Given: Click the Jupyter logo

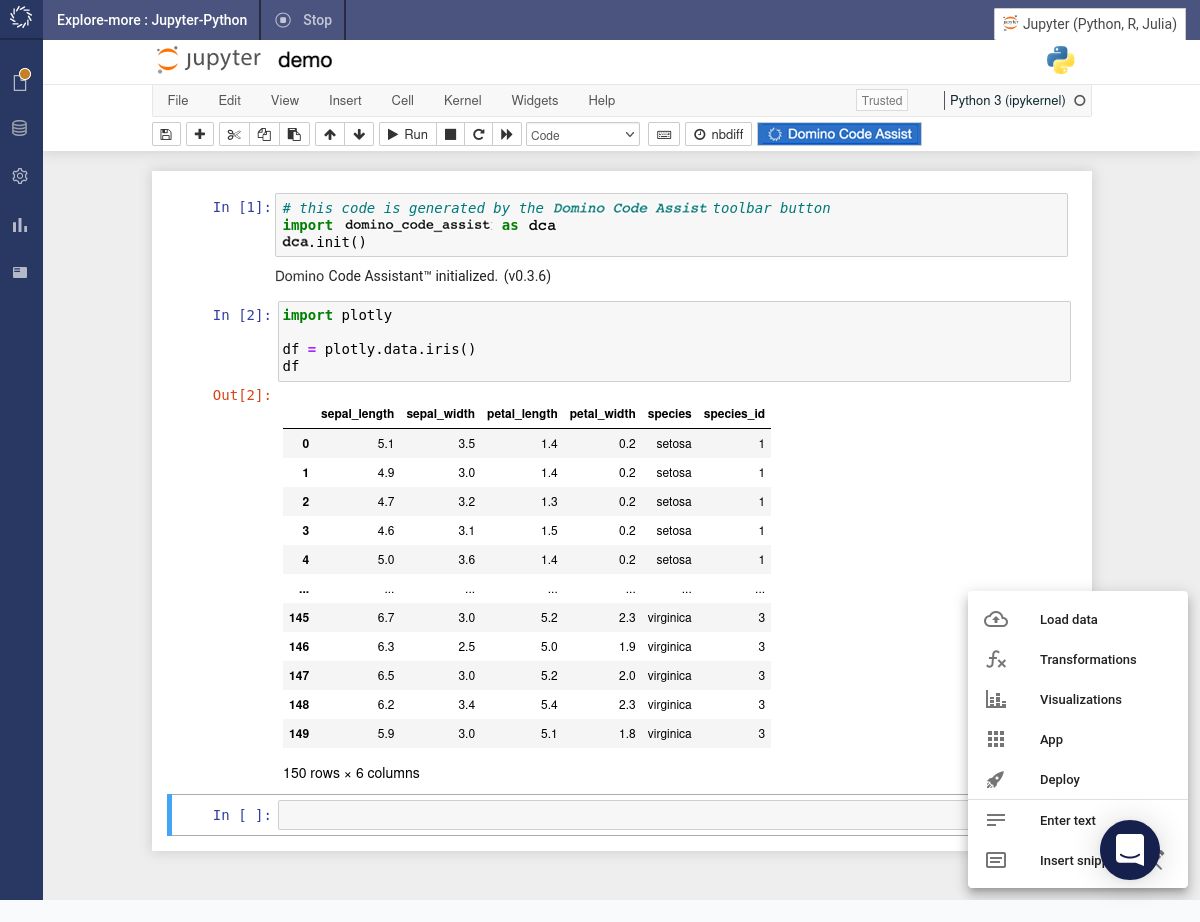Looking at the screenshot, I should point(209,59).
